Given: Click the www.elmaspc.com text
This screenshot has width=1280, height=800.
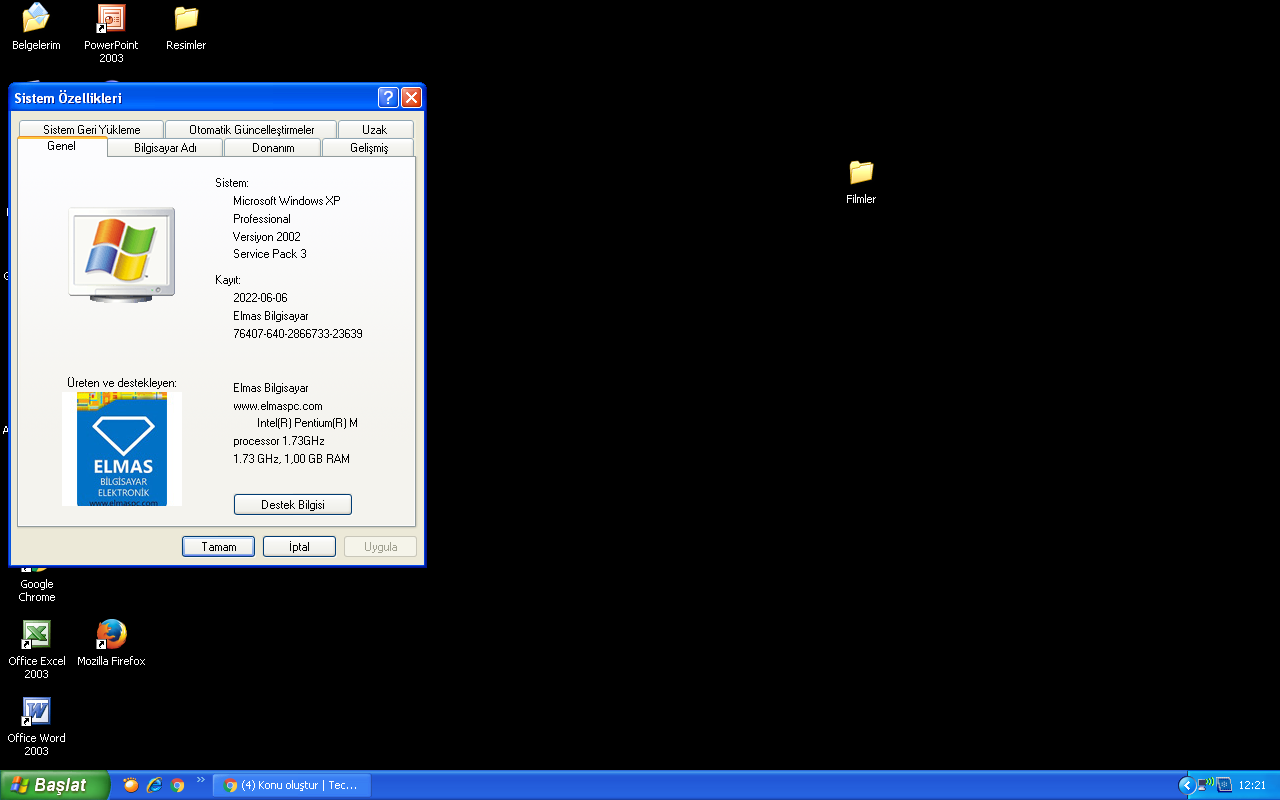Looking at the screenshot, I should point(278,406).
